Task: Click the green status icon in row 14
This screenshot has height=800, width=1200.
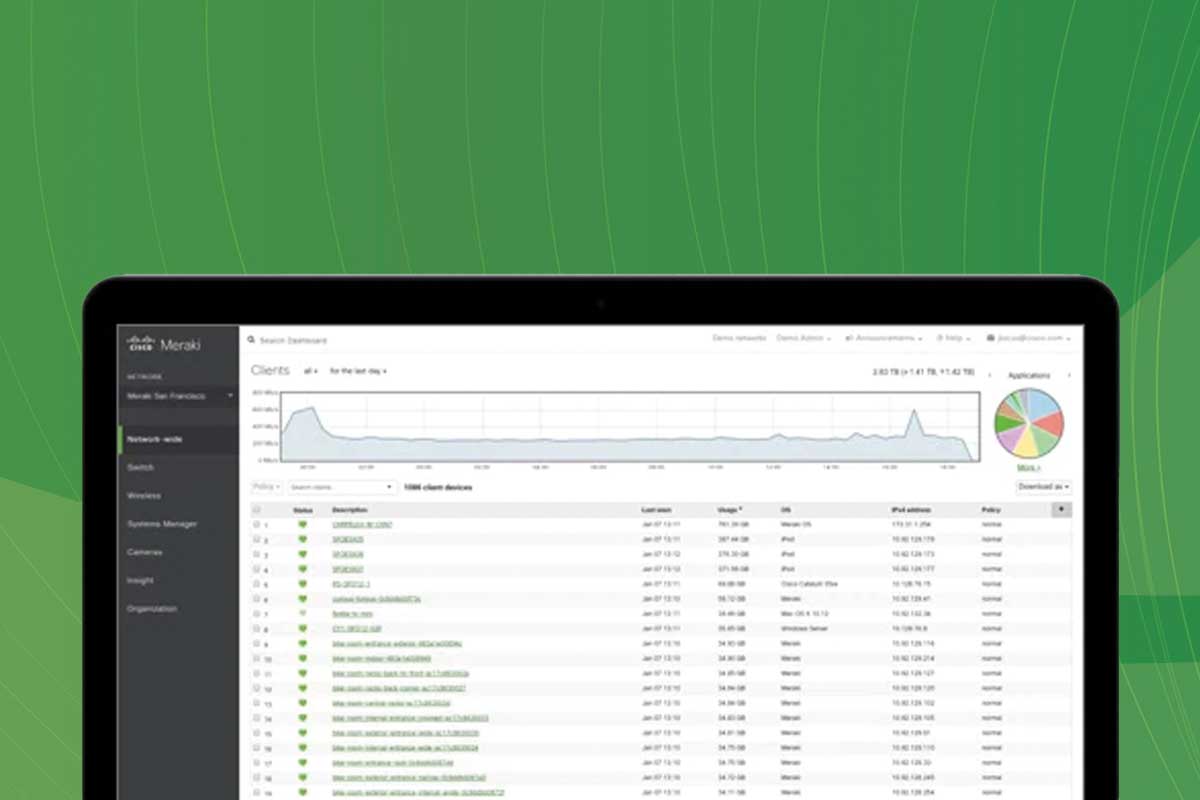Action: [x=302, y=718]
